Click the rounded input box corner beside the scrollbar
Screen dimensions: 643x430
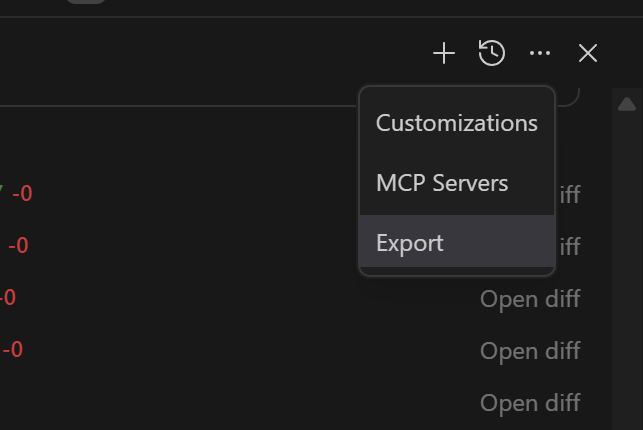point(572,97)
